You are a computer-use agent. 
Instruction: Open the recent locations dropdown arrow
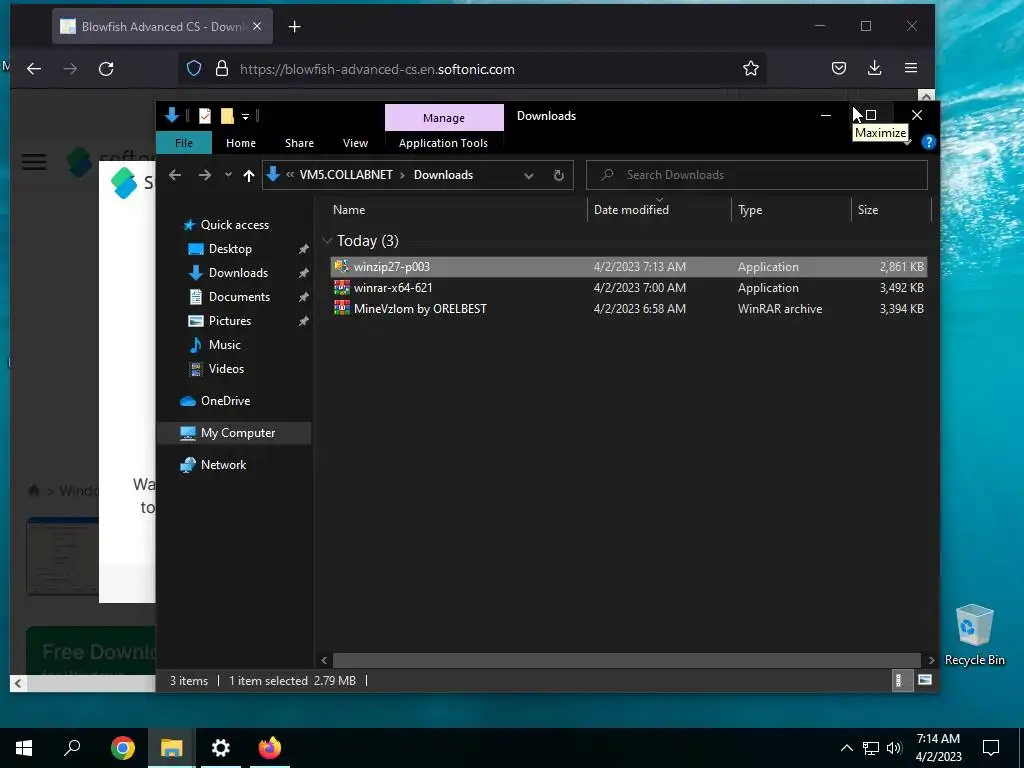coord(228,175)
